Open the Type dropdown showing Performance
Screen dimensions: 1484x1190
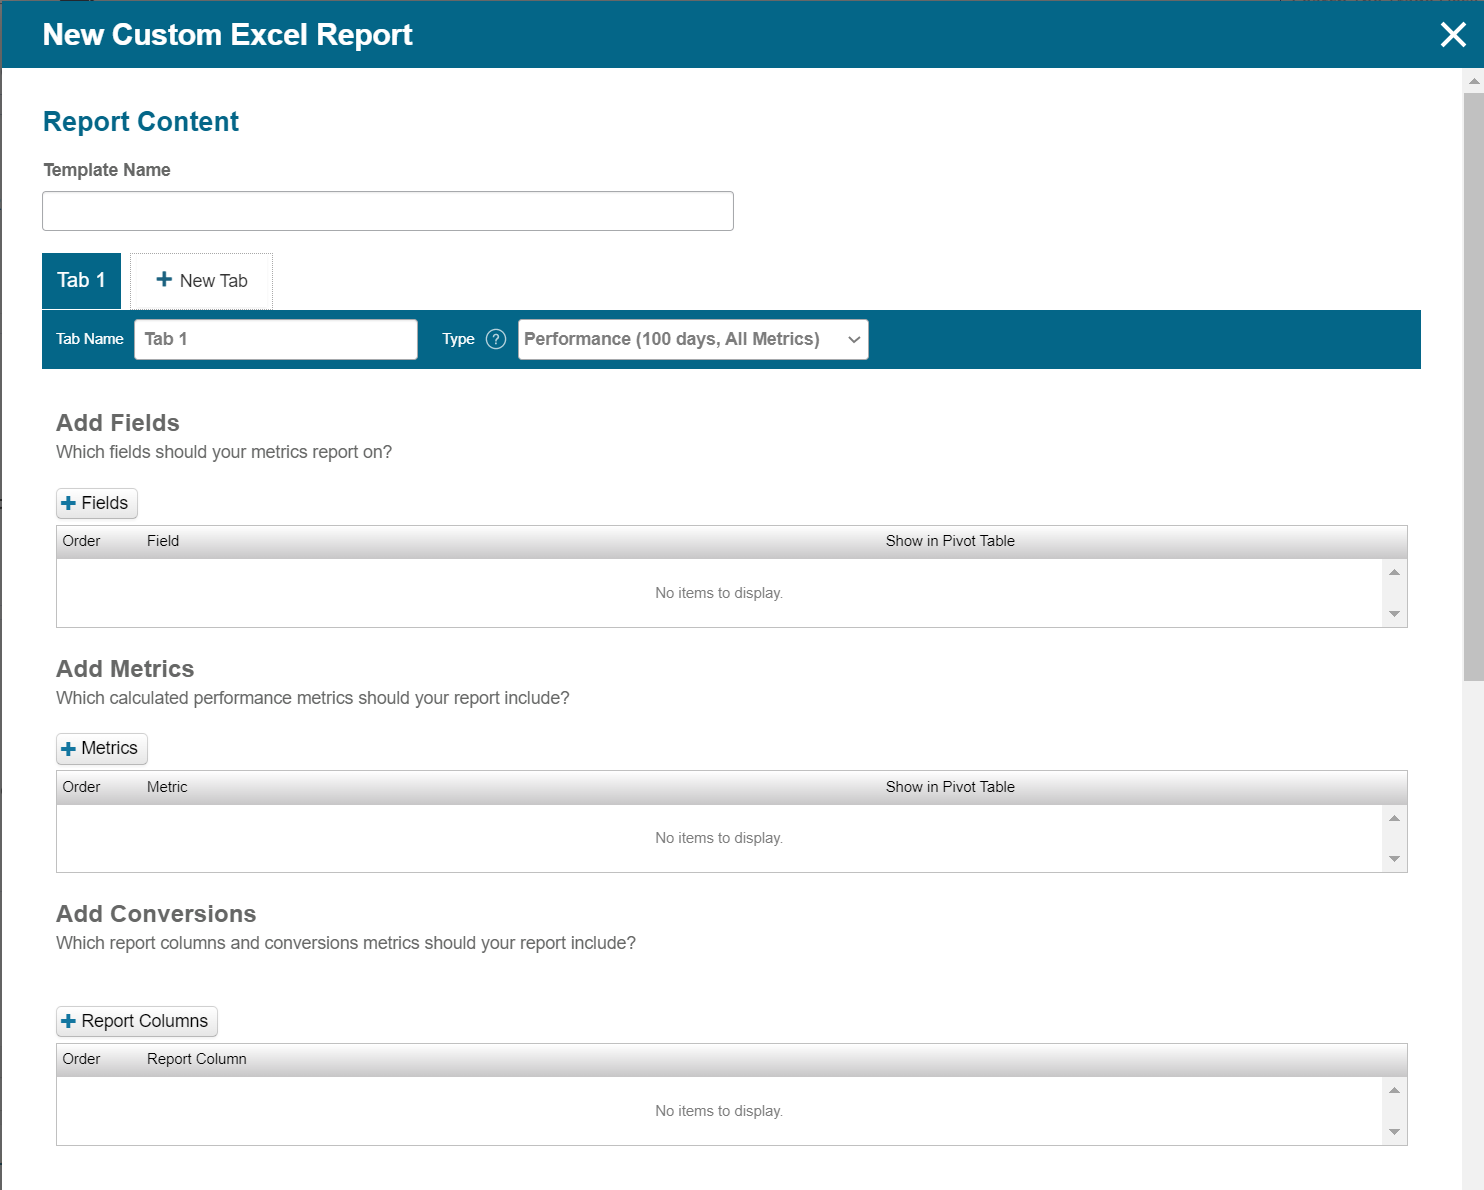point(693,339)
